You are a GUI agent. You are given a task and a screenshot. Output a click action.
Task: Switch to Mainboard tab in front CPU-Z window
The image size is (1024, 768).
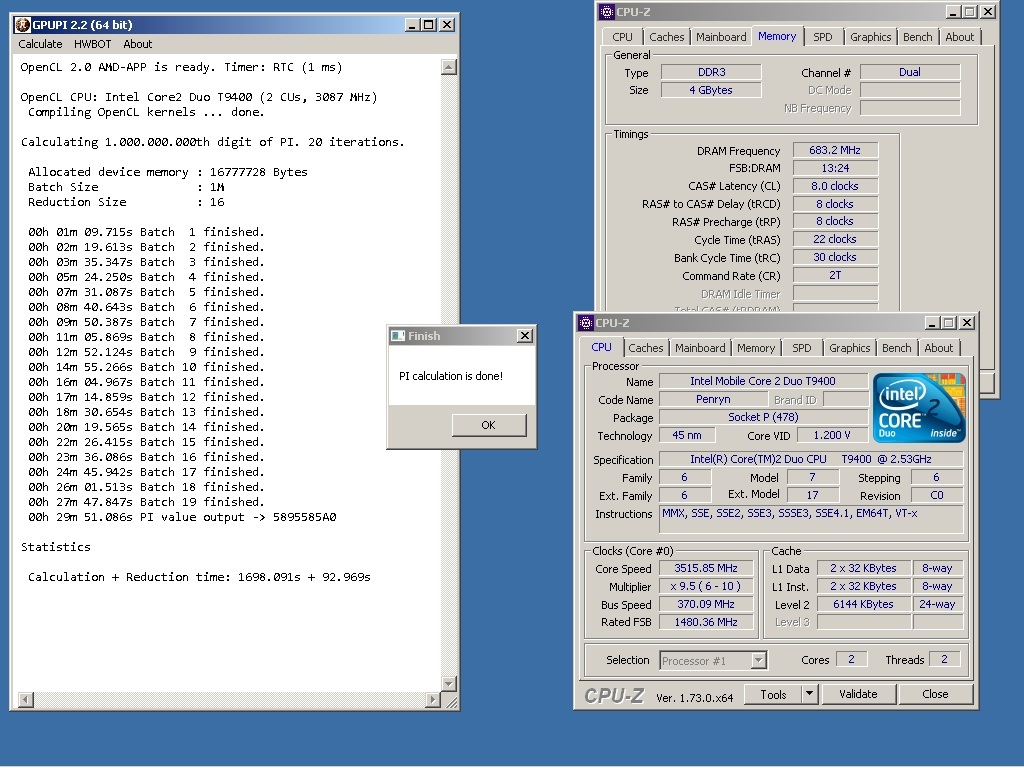pyautogui.click(x=700, y=348)
